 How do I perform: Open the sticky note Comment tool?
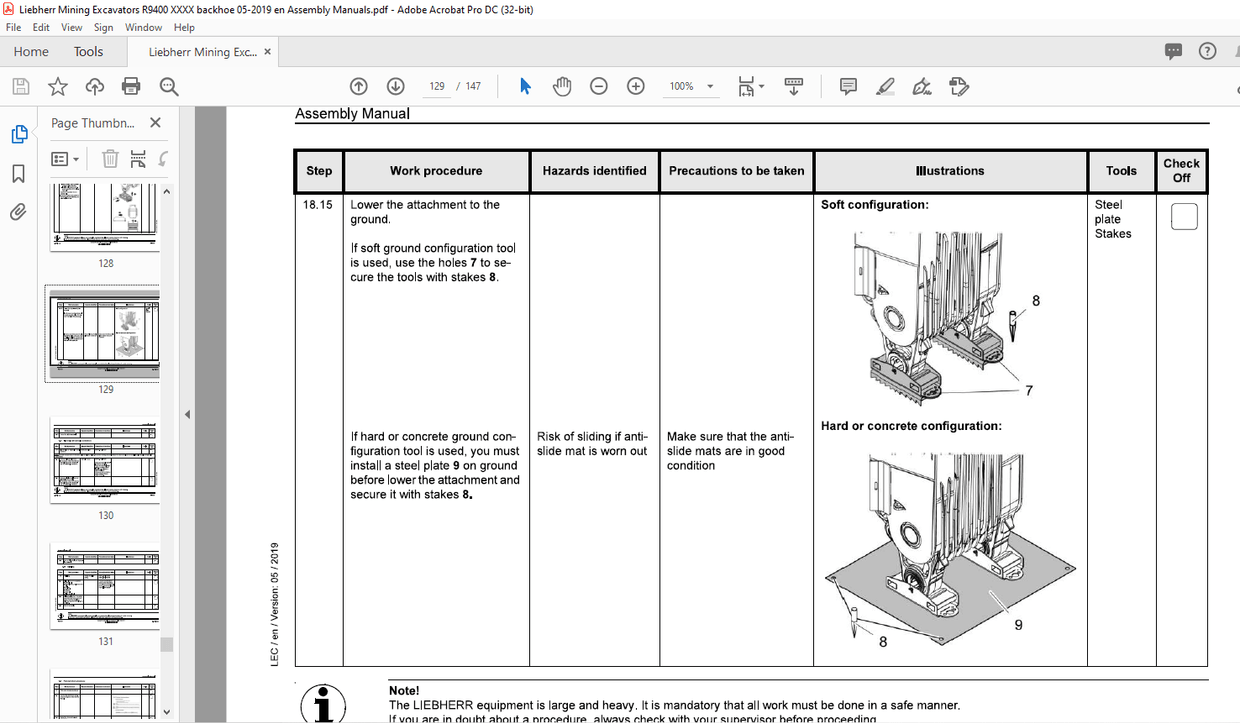[x=847, y=87]
